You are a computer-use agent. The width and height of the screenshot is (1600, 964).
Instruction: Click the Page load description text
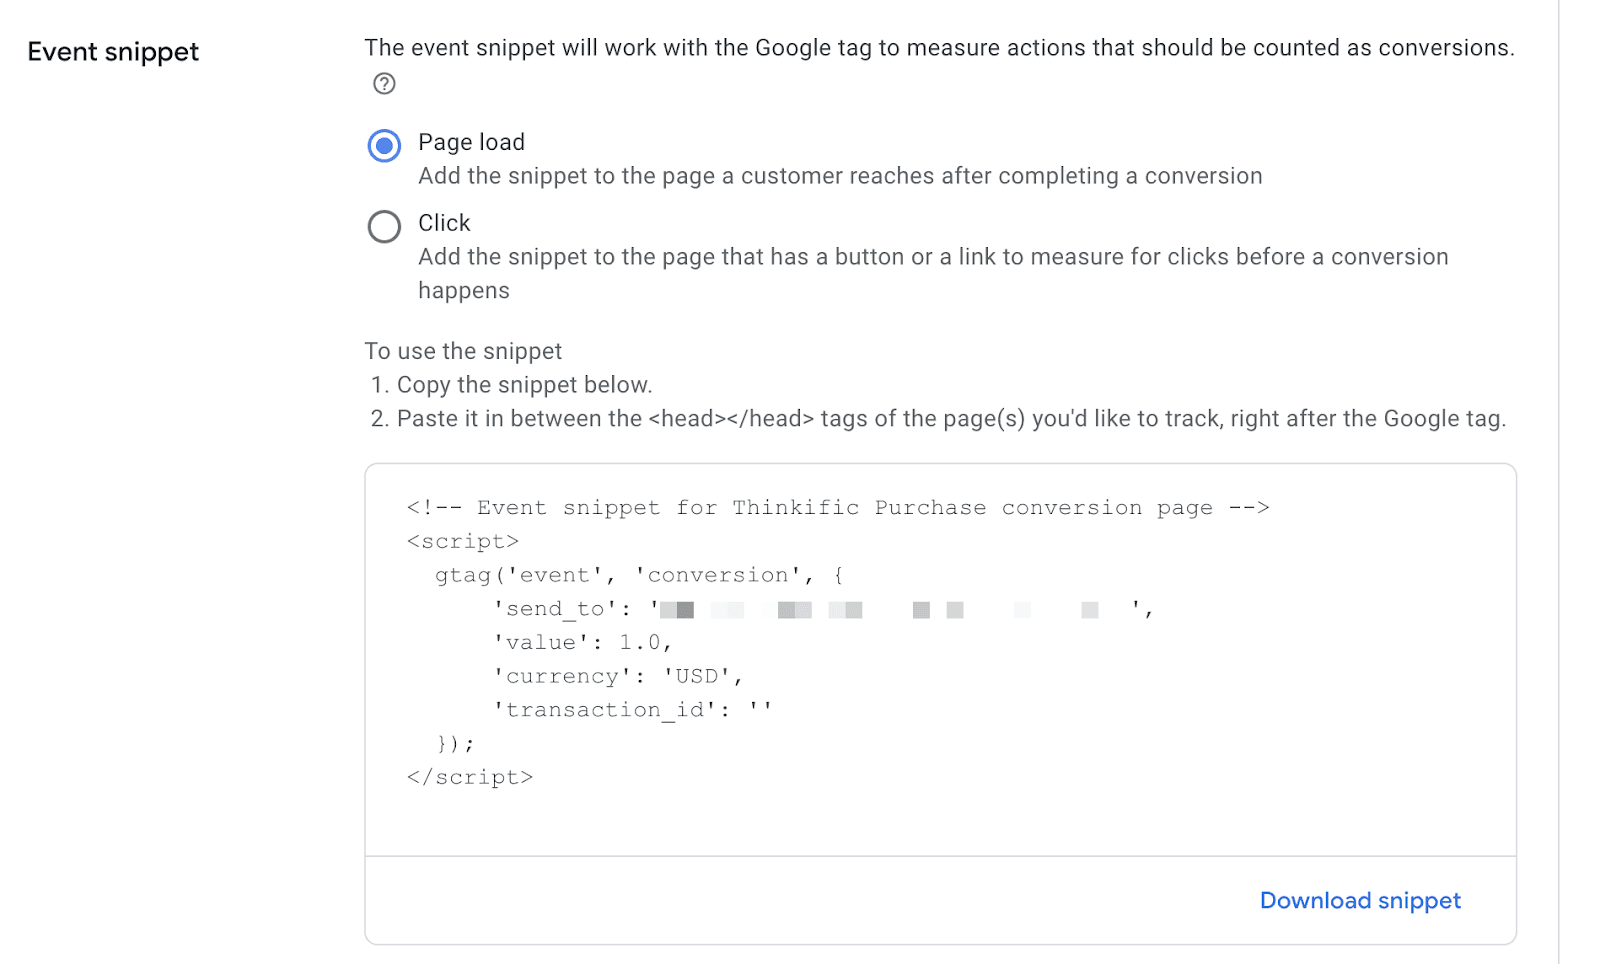click(x=840, y=176)
